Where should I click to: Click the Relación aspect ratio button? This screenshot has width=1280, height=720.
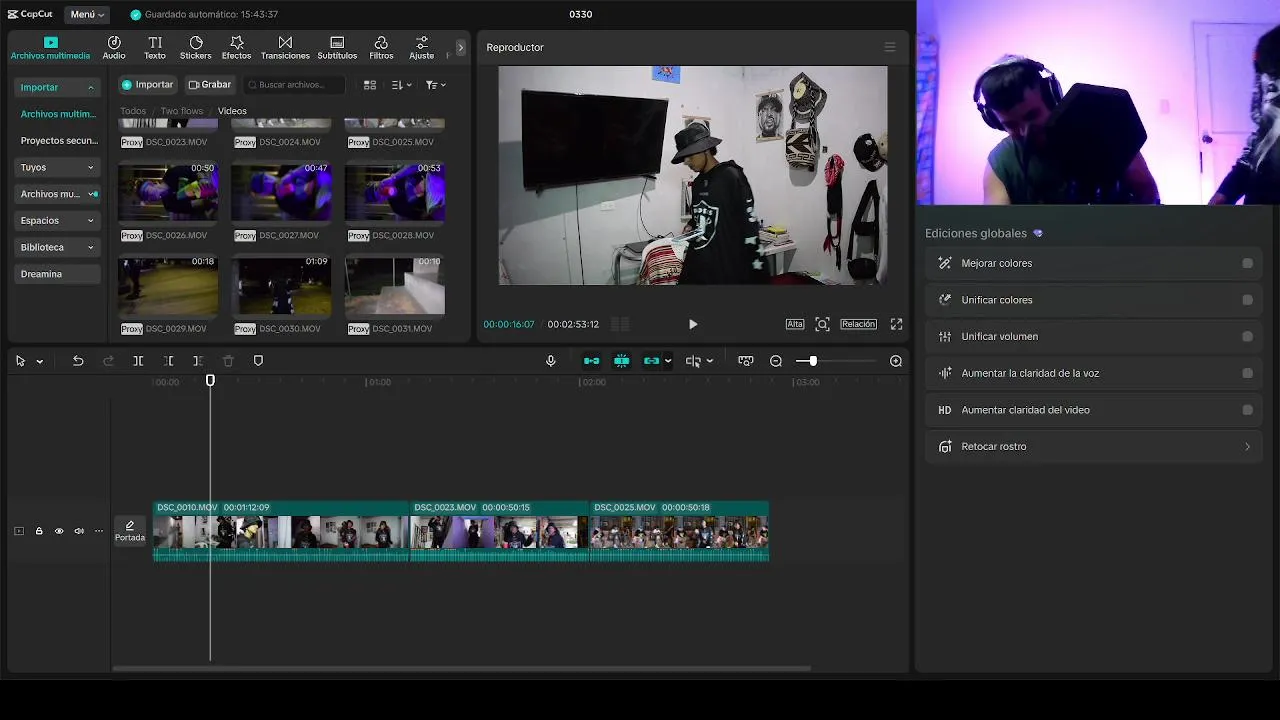pos(858,324)
